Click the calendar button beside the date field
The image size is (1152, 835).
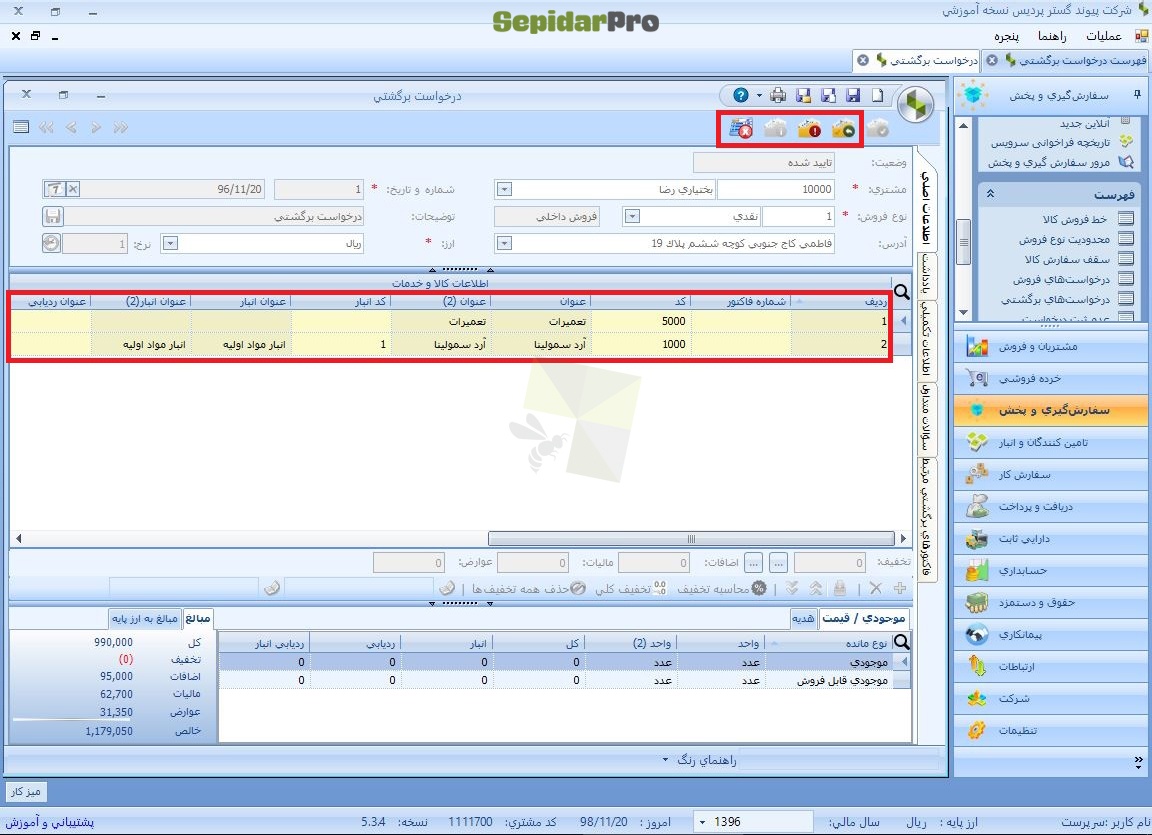54,189
